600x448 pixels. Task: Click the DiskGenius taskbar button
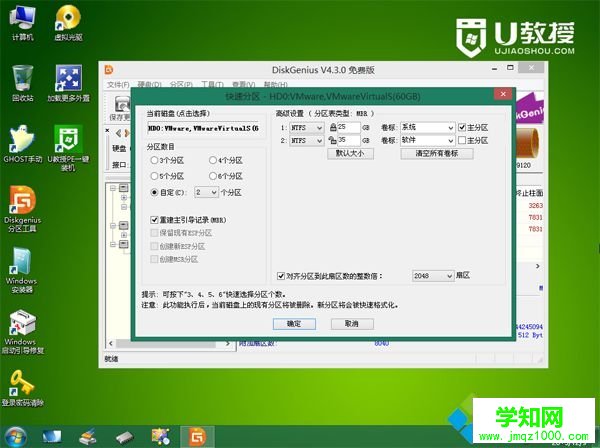[197, 437]
